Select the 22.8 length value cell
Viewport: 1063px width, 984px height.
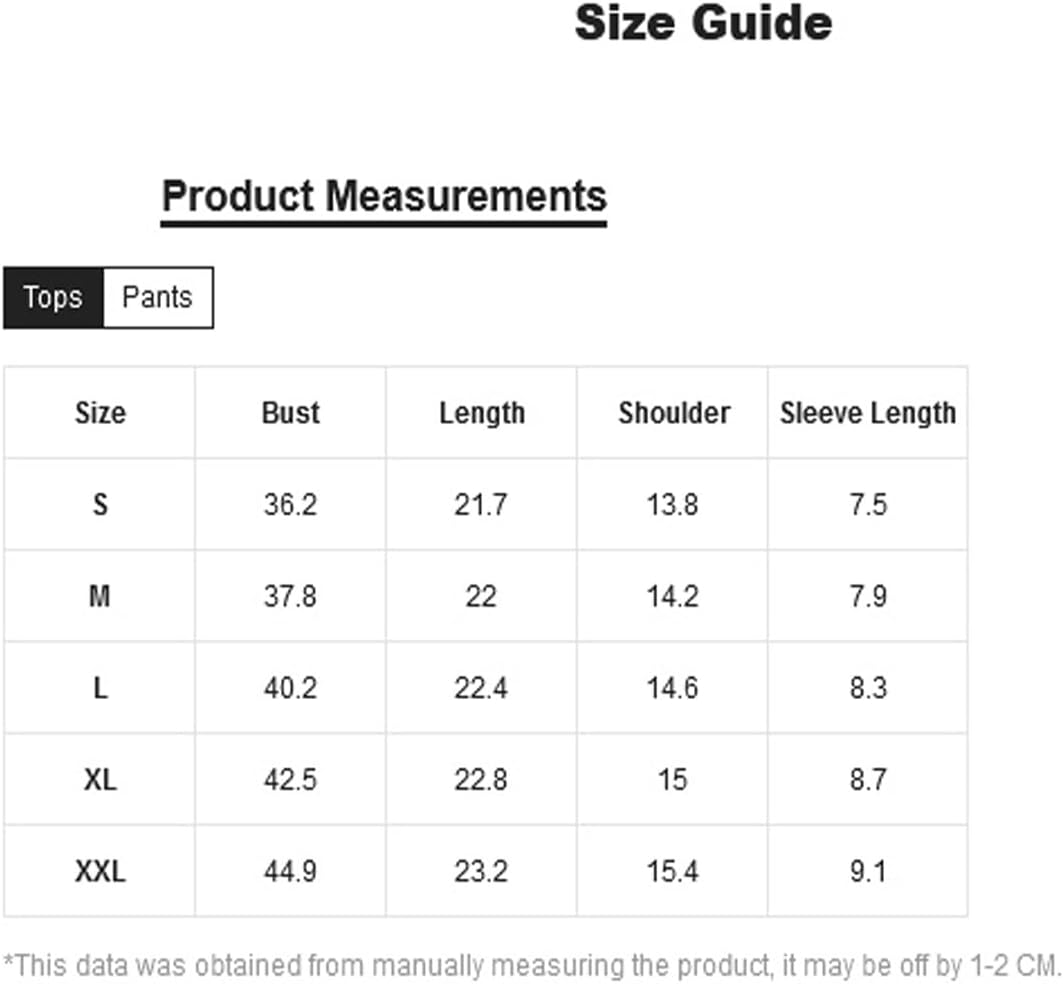pyautogui.click(x=481, y=780)
